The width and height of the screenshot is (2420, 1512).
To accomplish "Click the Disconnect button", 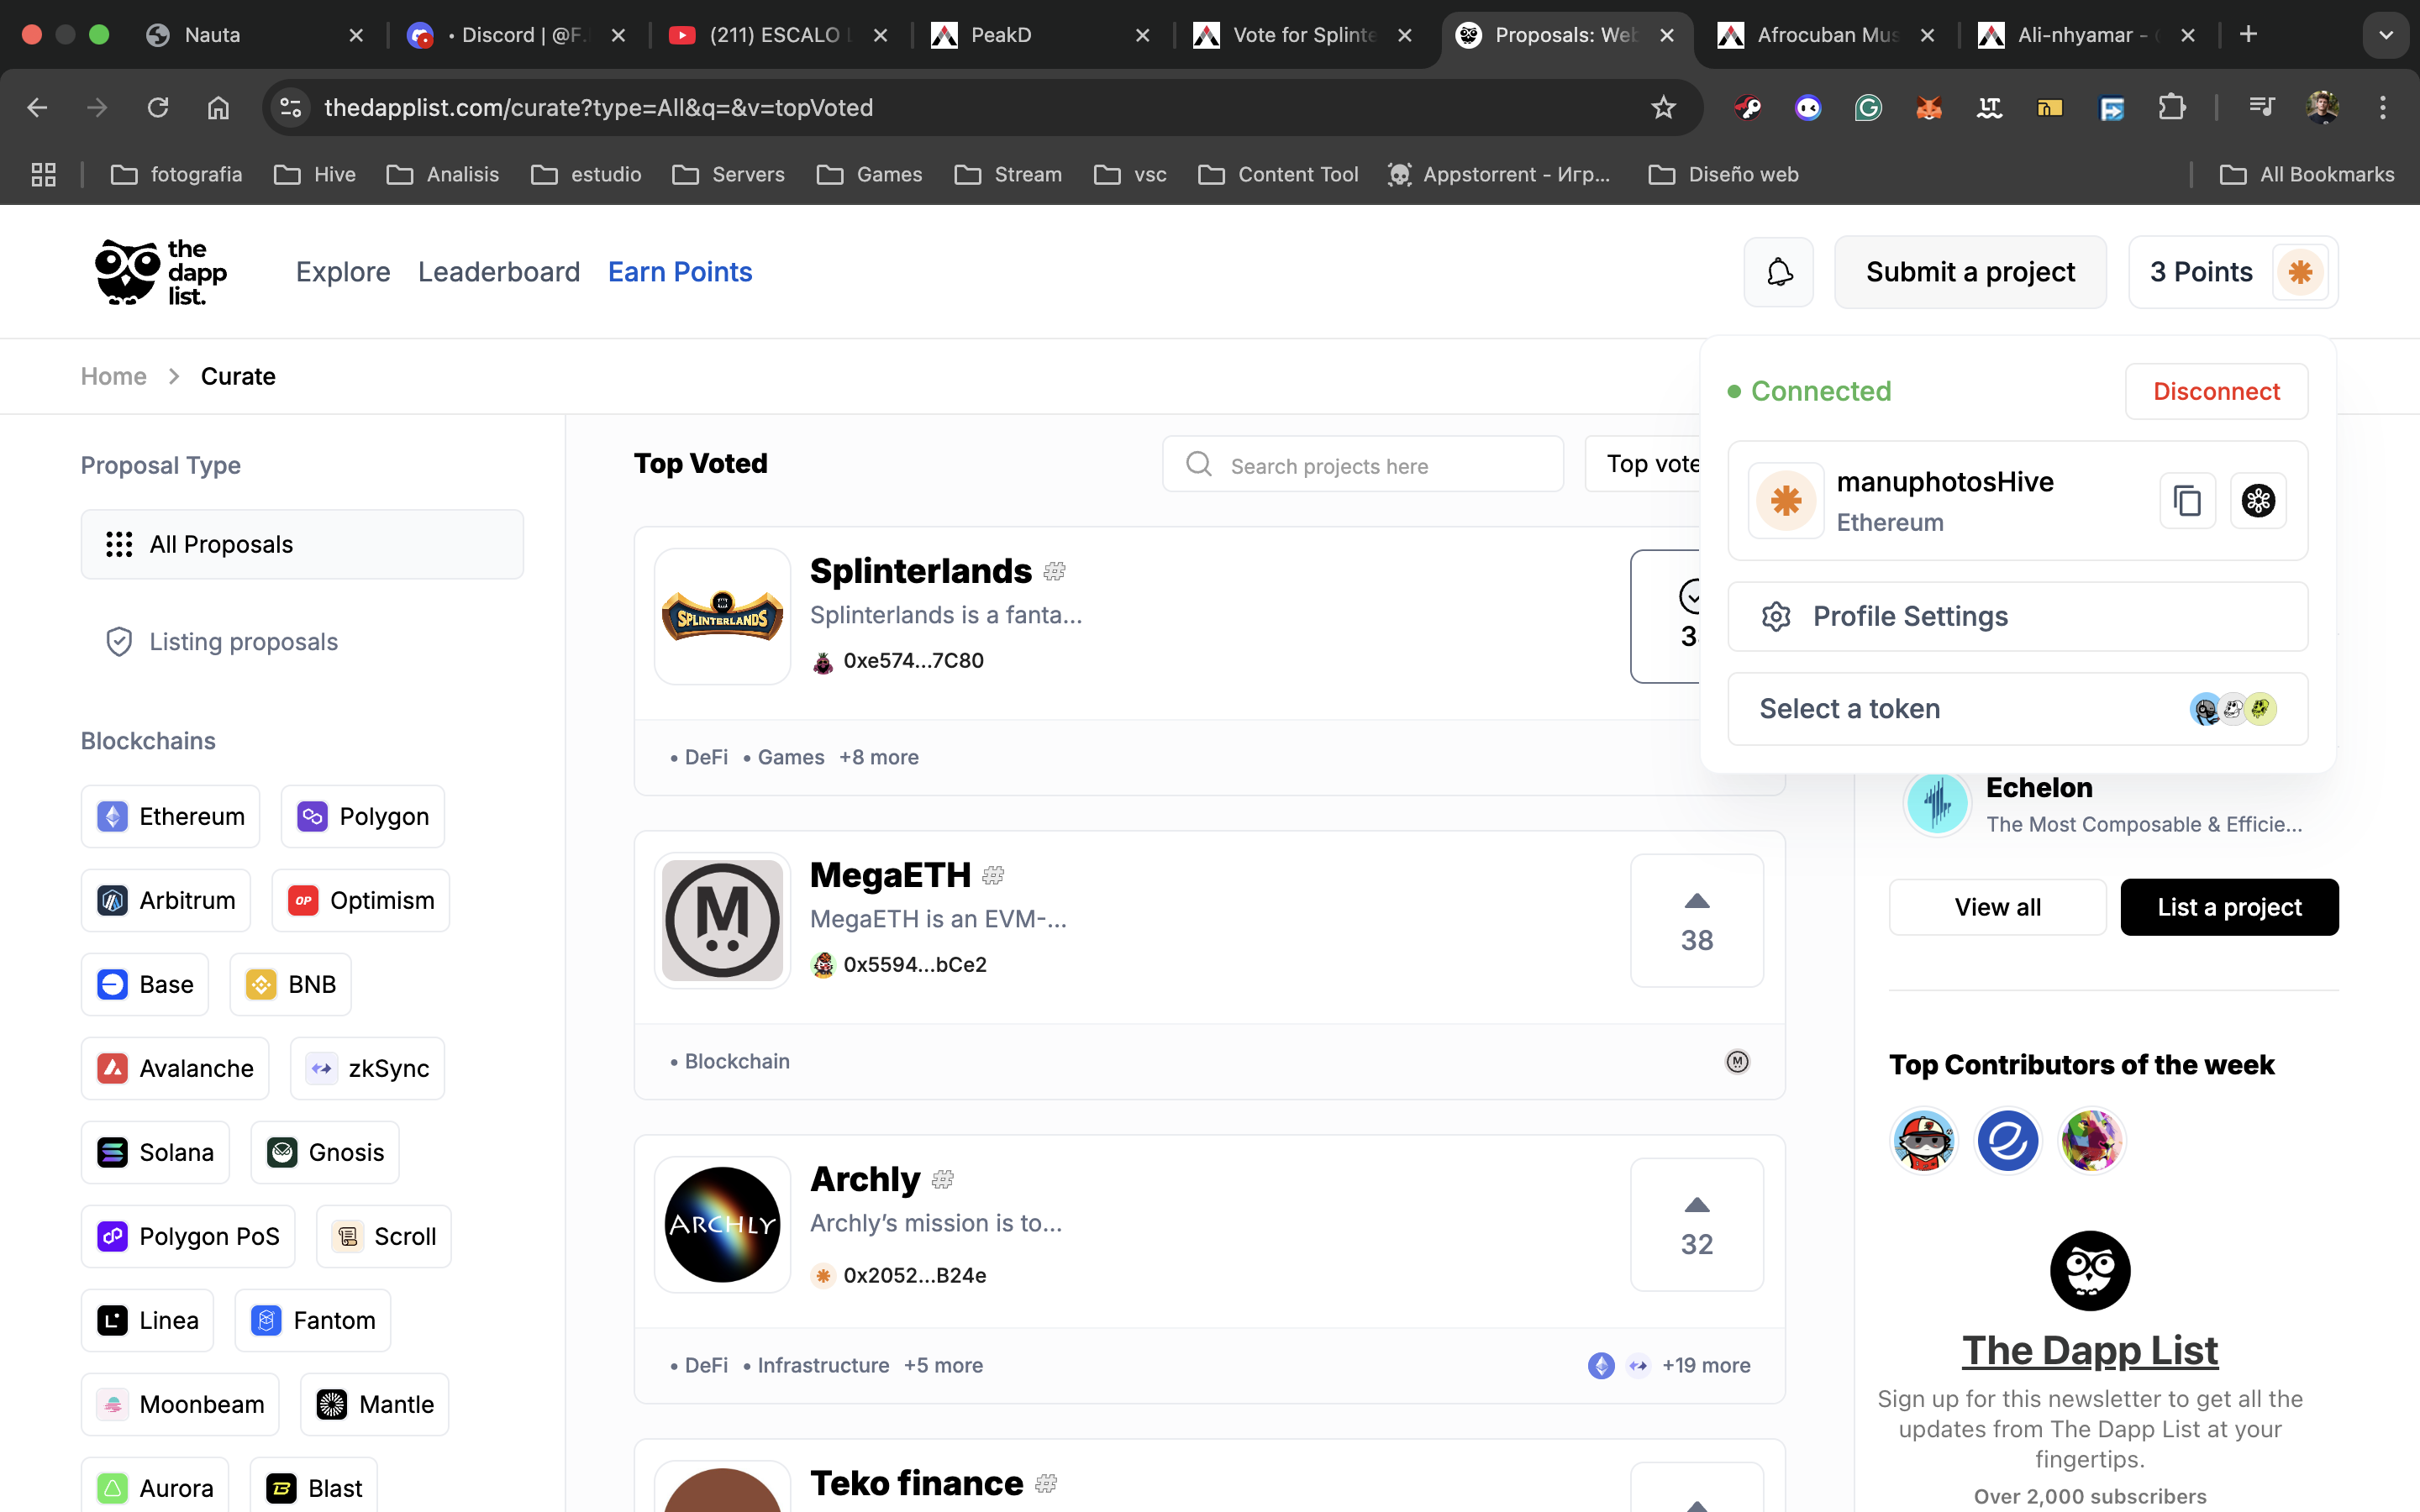I will point(2216,391).
